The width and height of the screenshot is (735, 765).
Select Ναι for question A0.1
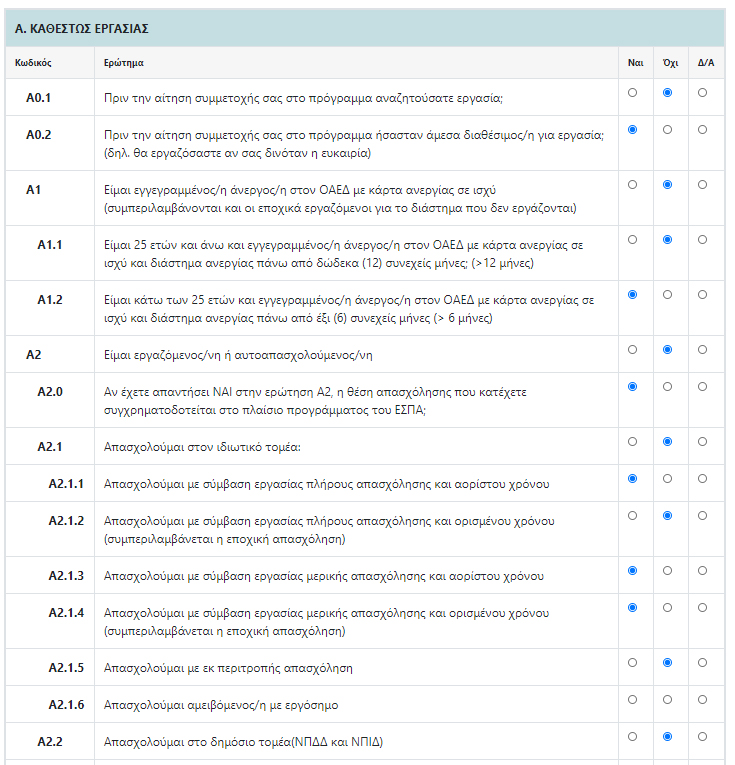632,93
